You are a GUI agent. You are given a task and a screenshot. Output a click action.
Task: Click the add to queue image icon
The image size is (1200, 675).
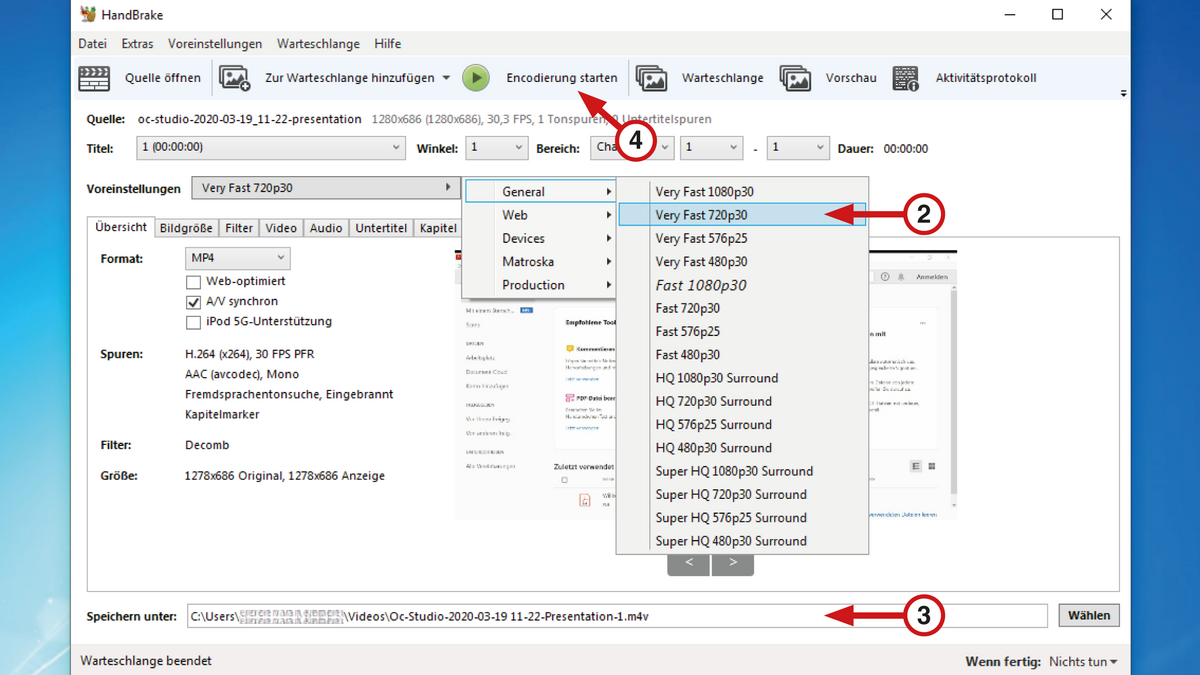[234, 78]
